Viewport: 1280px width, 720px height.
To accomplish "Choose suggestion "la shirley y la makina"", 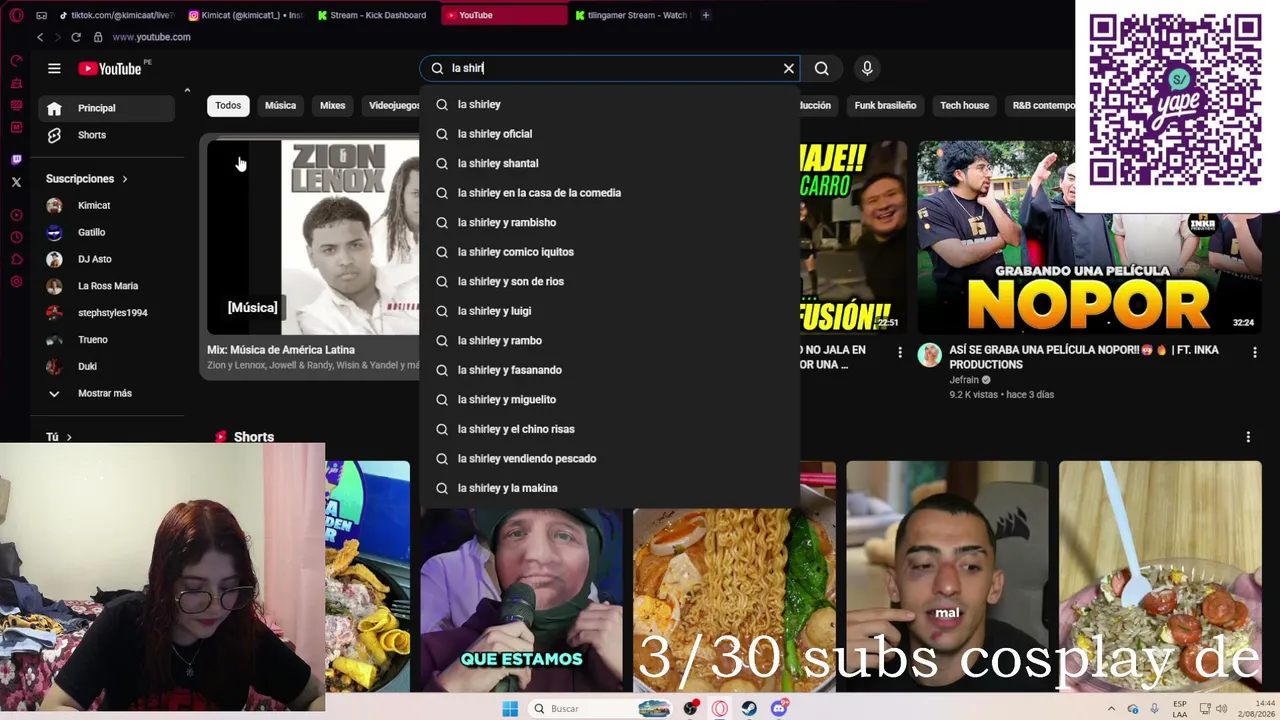I will pos(610,488).
